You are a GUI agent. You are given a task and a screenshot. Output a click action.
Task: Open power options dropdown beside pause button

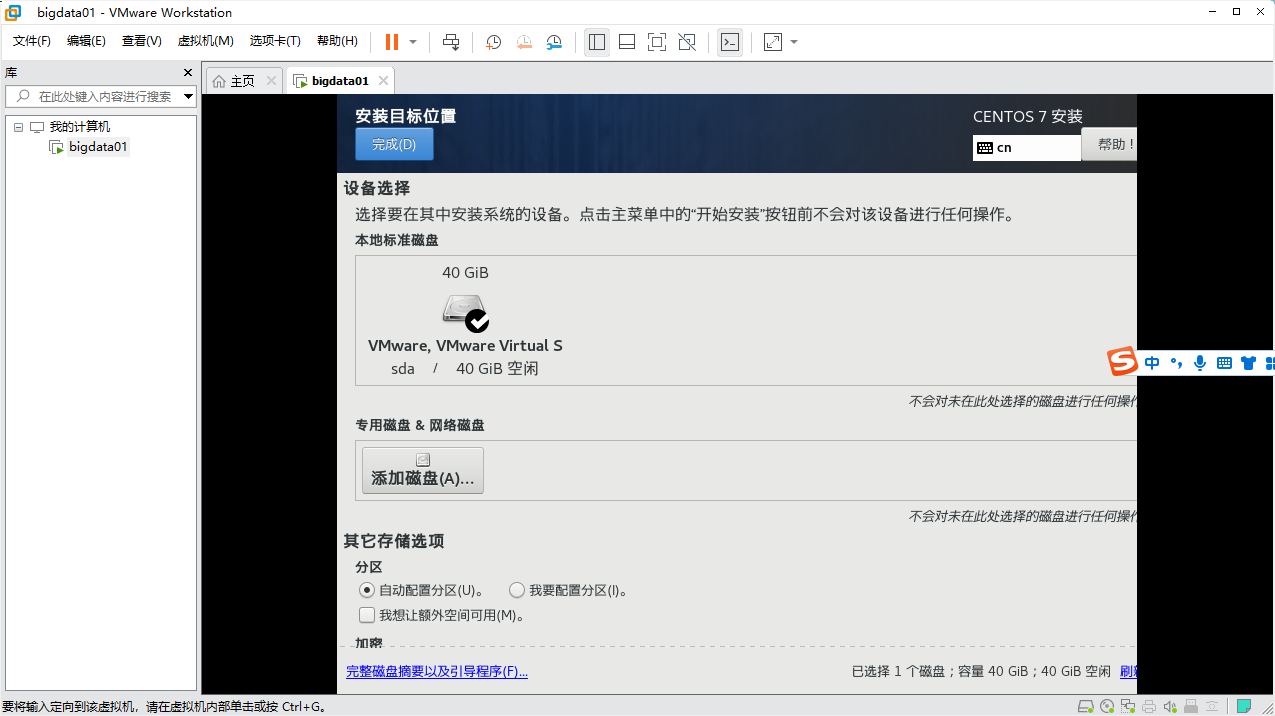pos(413,42)
